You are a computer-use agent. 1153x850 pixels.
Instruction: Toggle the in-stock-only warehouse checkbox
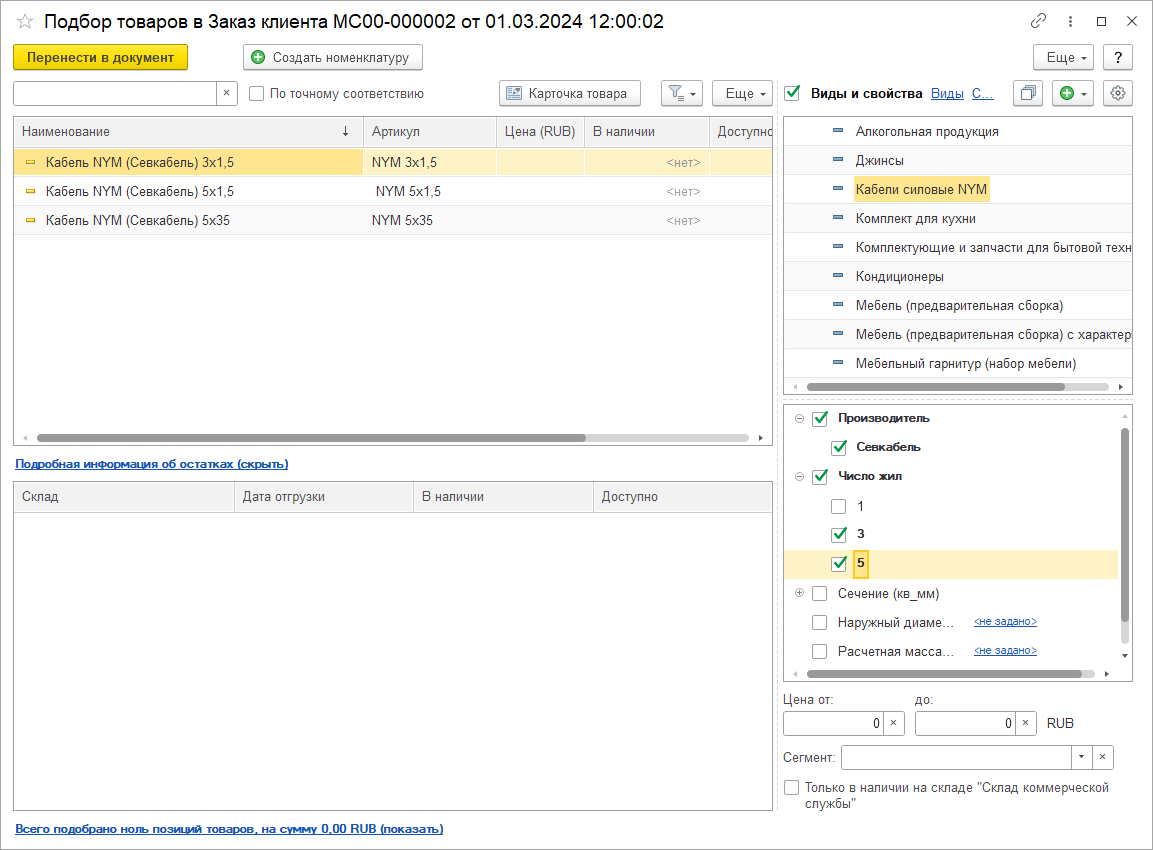(792, 788)
